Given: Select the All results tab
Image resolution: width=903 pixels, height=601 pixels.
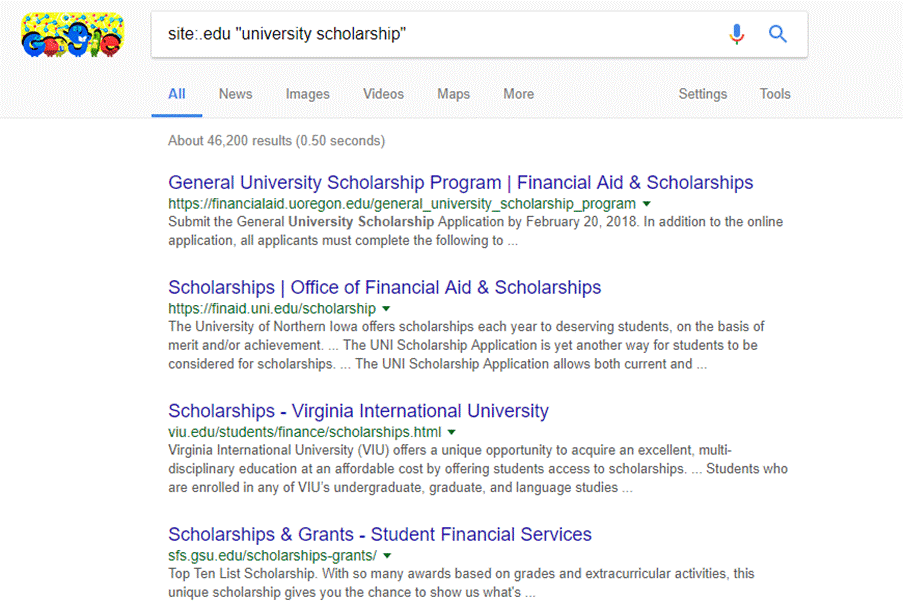Looking at the screenshot, I should (x=177, y=94).
